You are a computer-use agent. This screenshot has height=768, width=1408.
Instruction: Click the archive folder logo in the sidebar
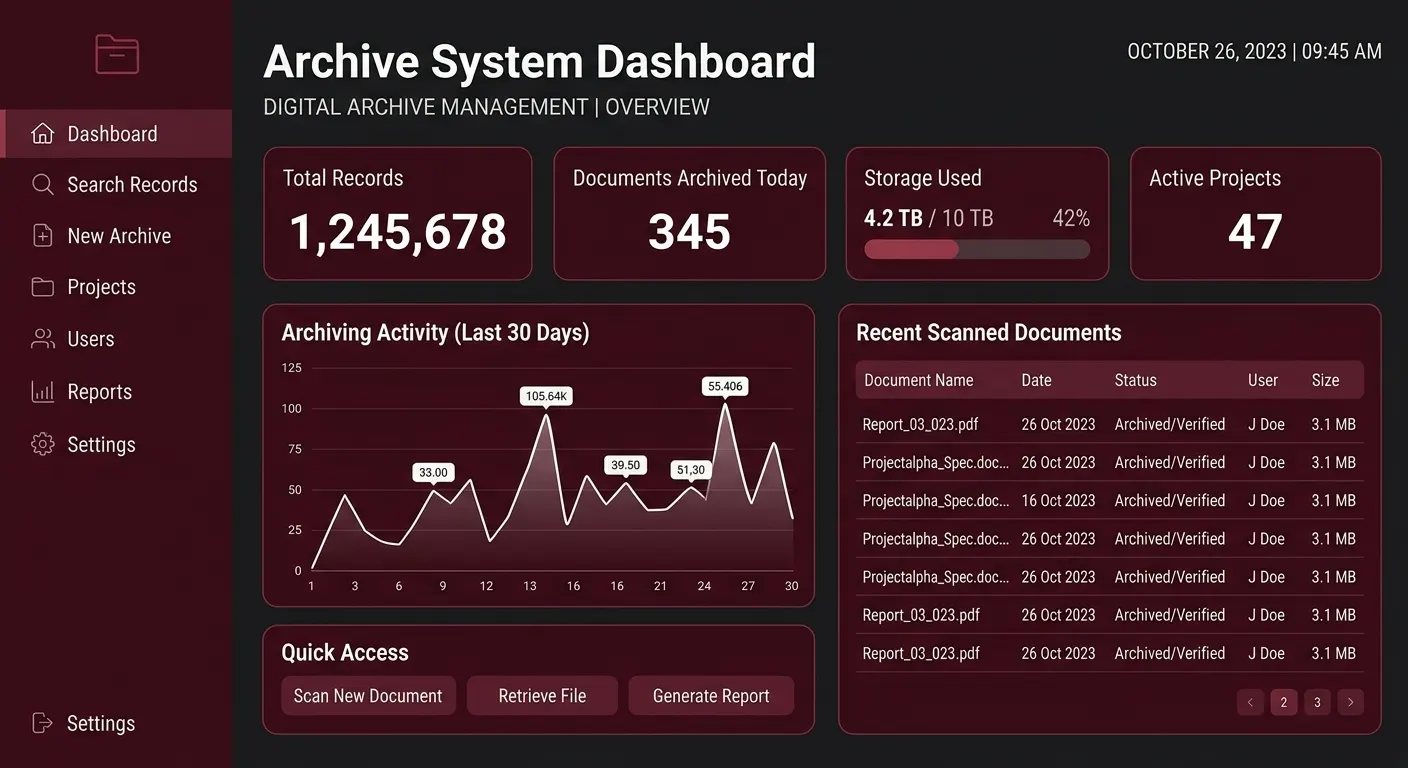(117, 54)
